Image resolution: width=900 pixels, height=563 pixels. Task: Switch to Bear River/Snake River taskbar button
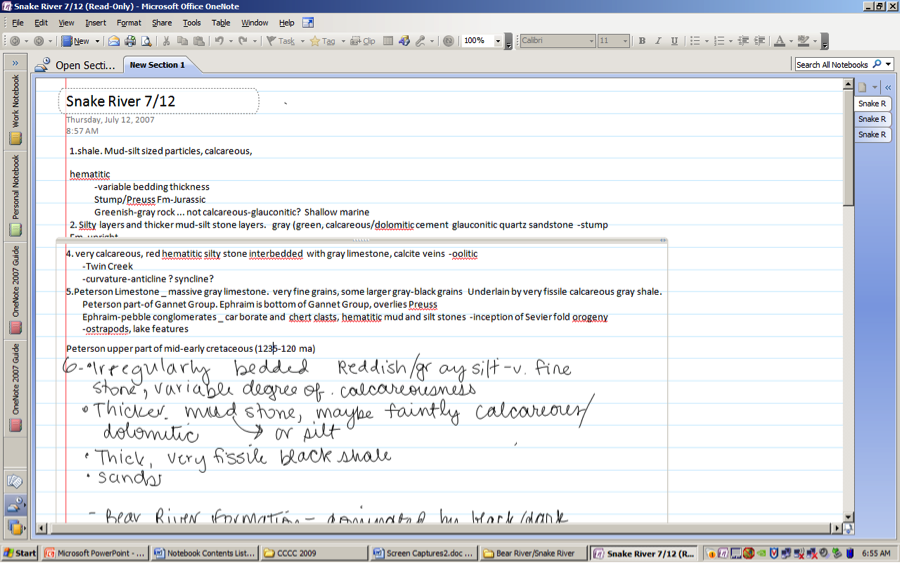(x=529, y=553)
